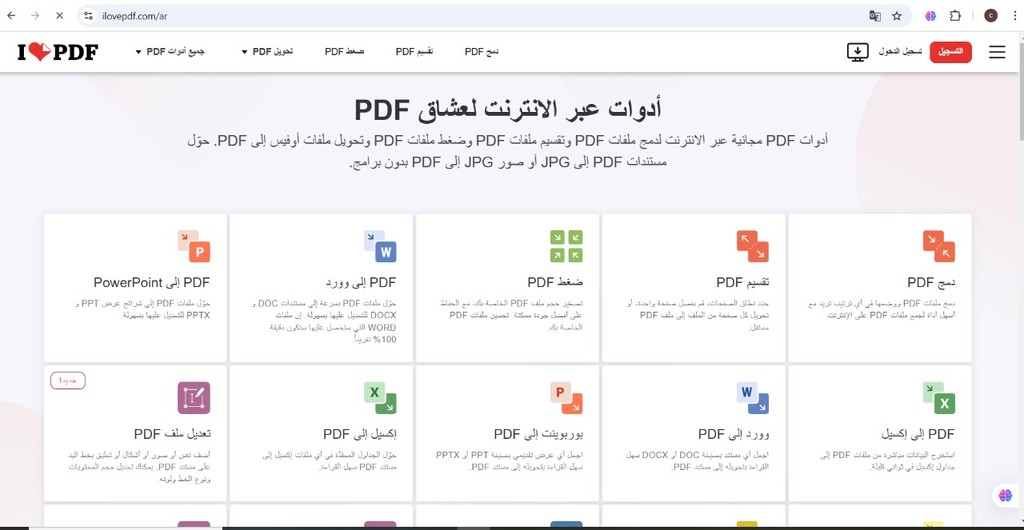
Task: Click the translate page icon in address bar
Action: (x=875, y=16)
